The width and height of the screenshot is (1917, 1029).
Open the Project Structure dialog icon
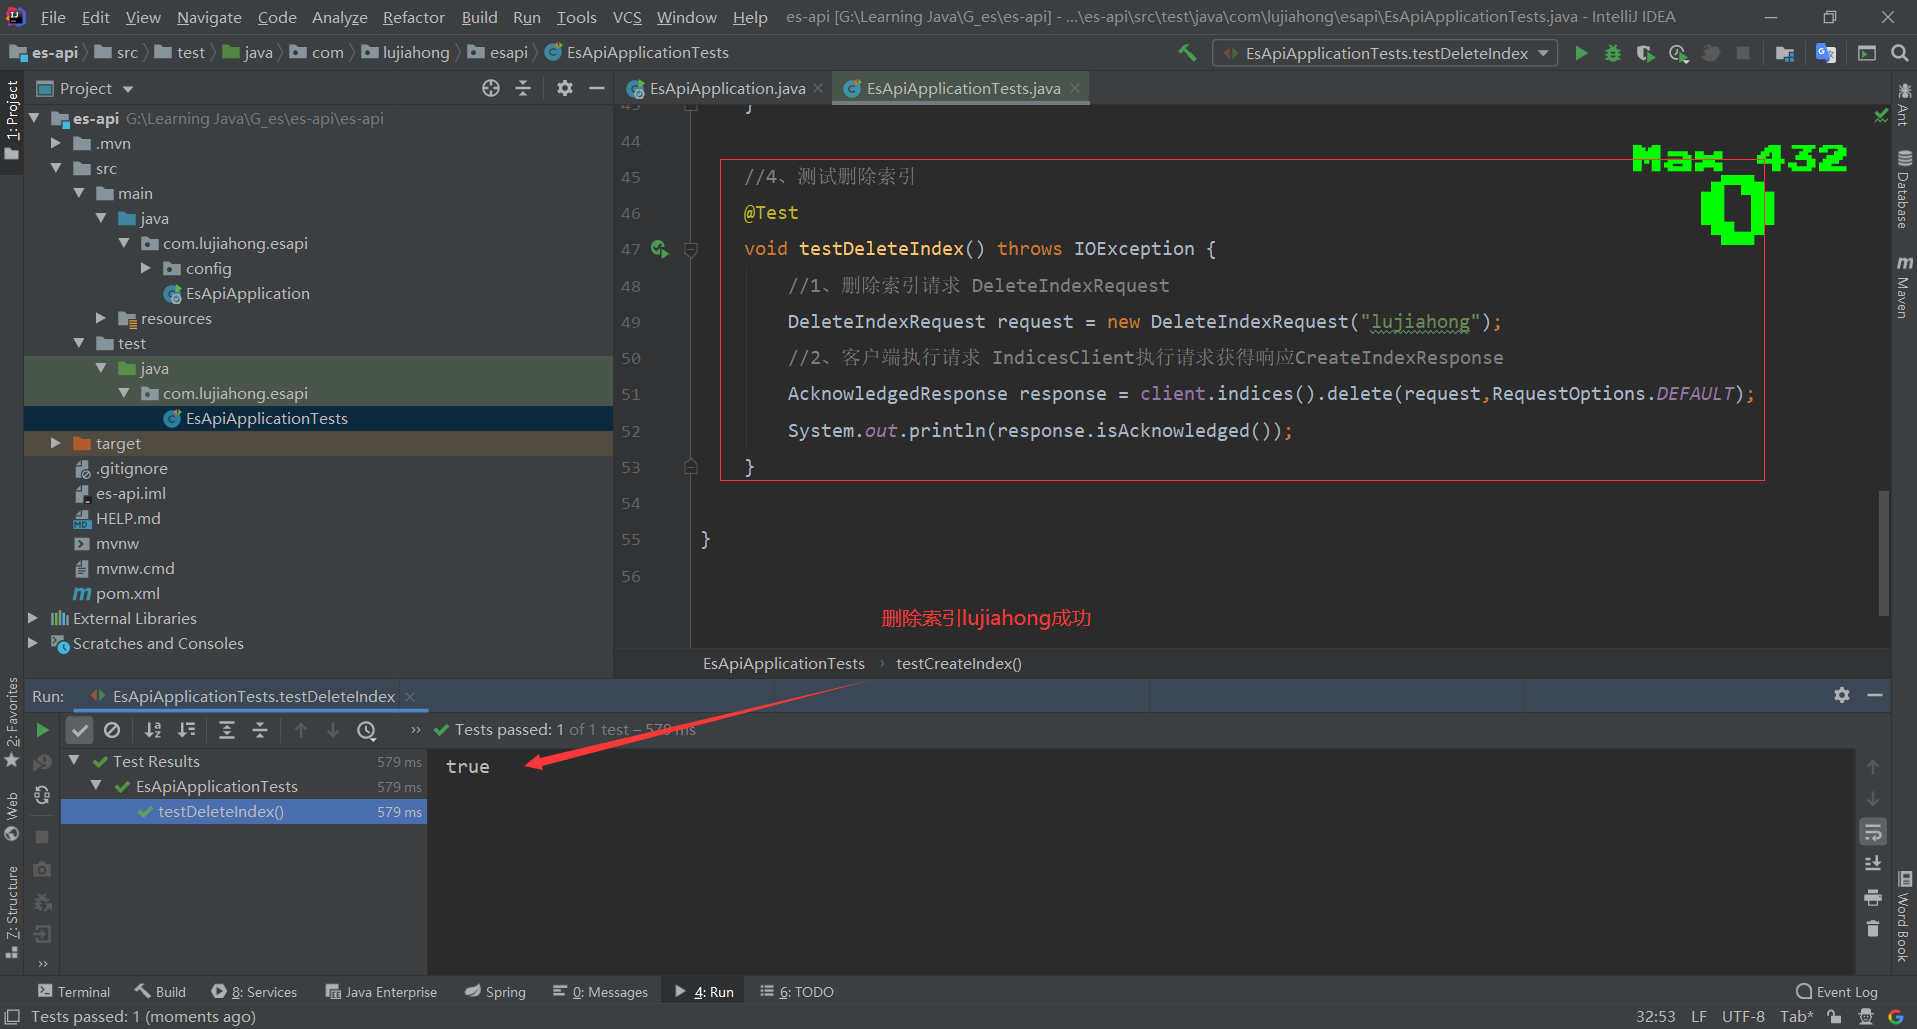pyautogui.click(x=1784, y=53)
